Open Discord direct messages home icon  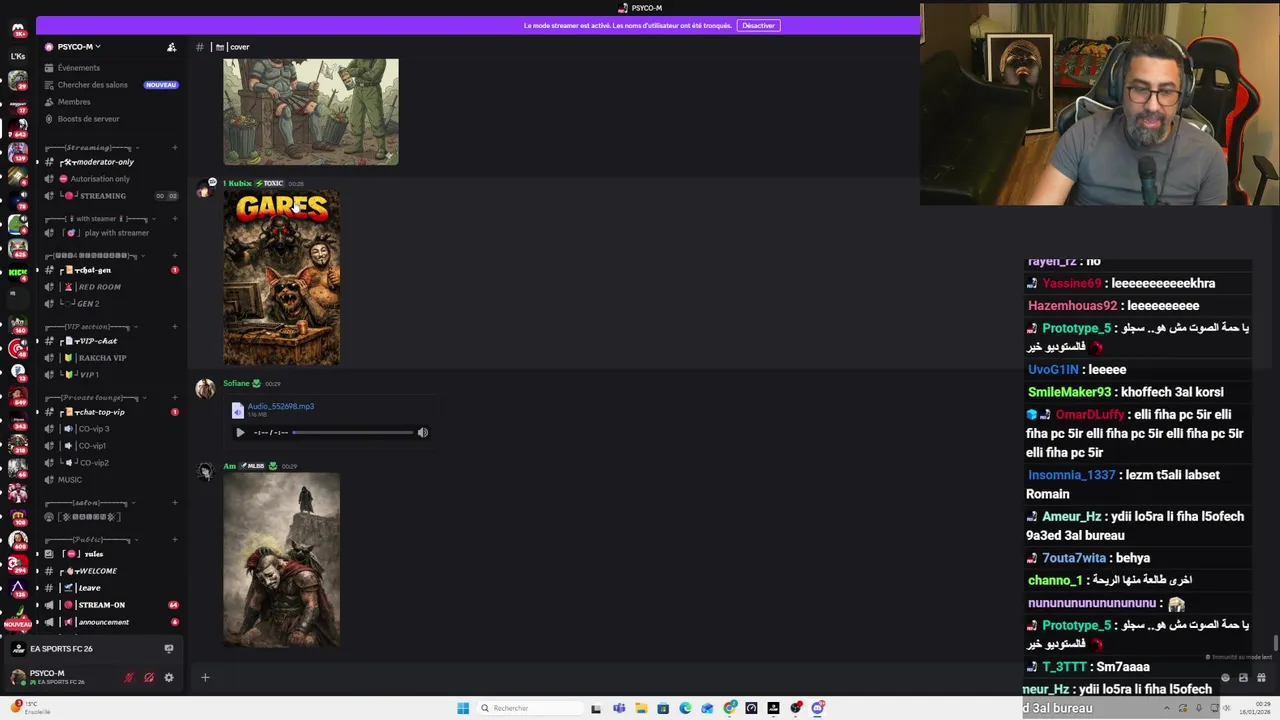[18, 30]
